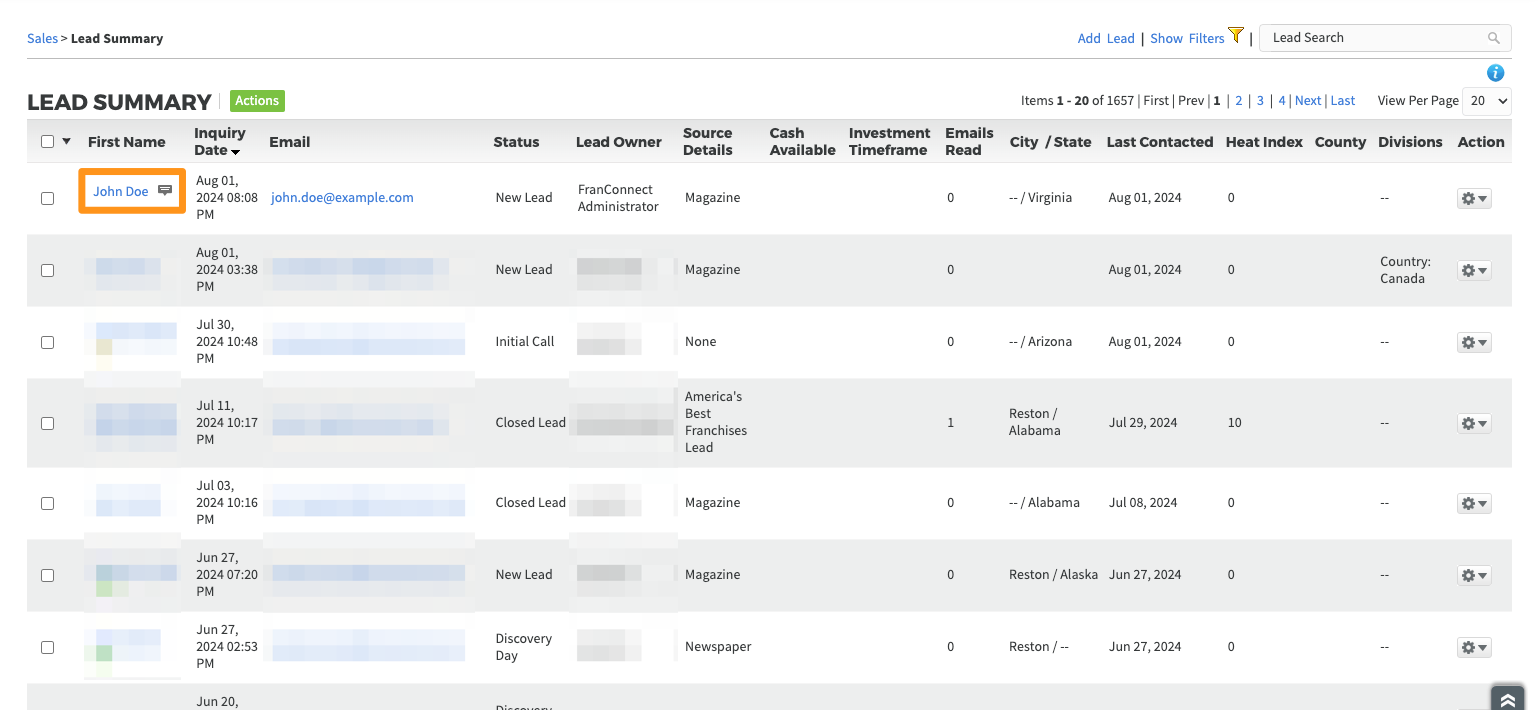
Task: Open the View Per Page dropdown
Action: pyautogui.click(x=1486, y=101)
